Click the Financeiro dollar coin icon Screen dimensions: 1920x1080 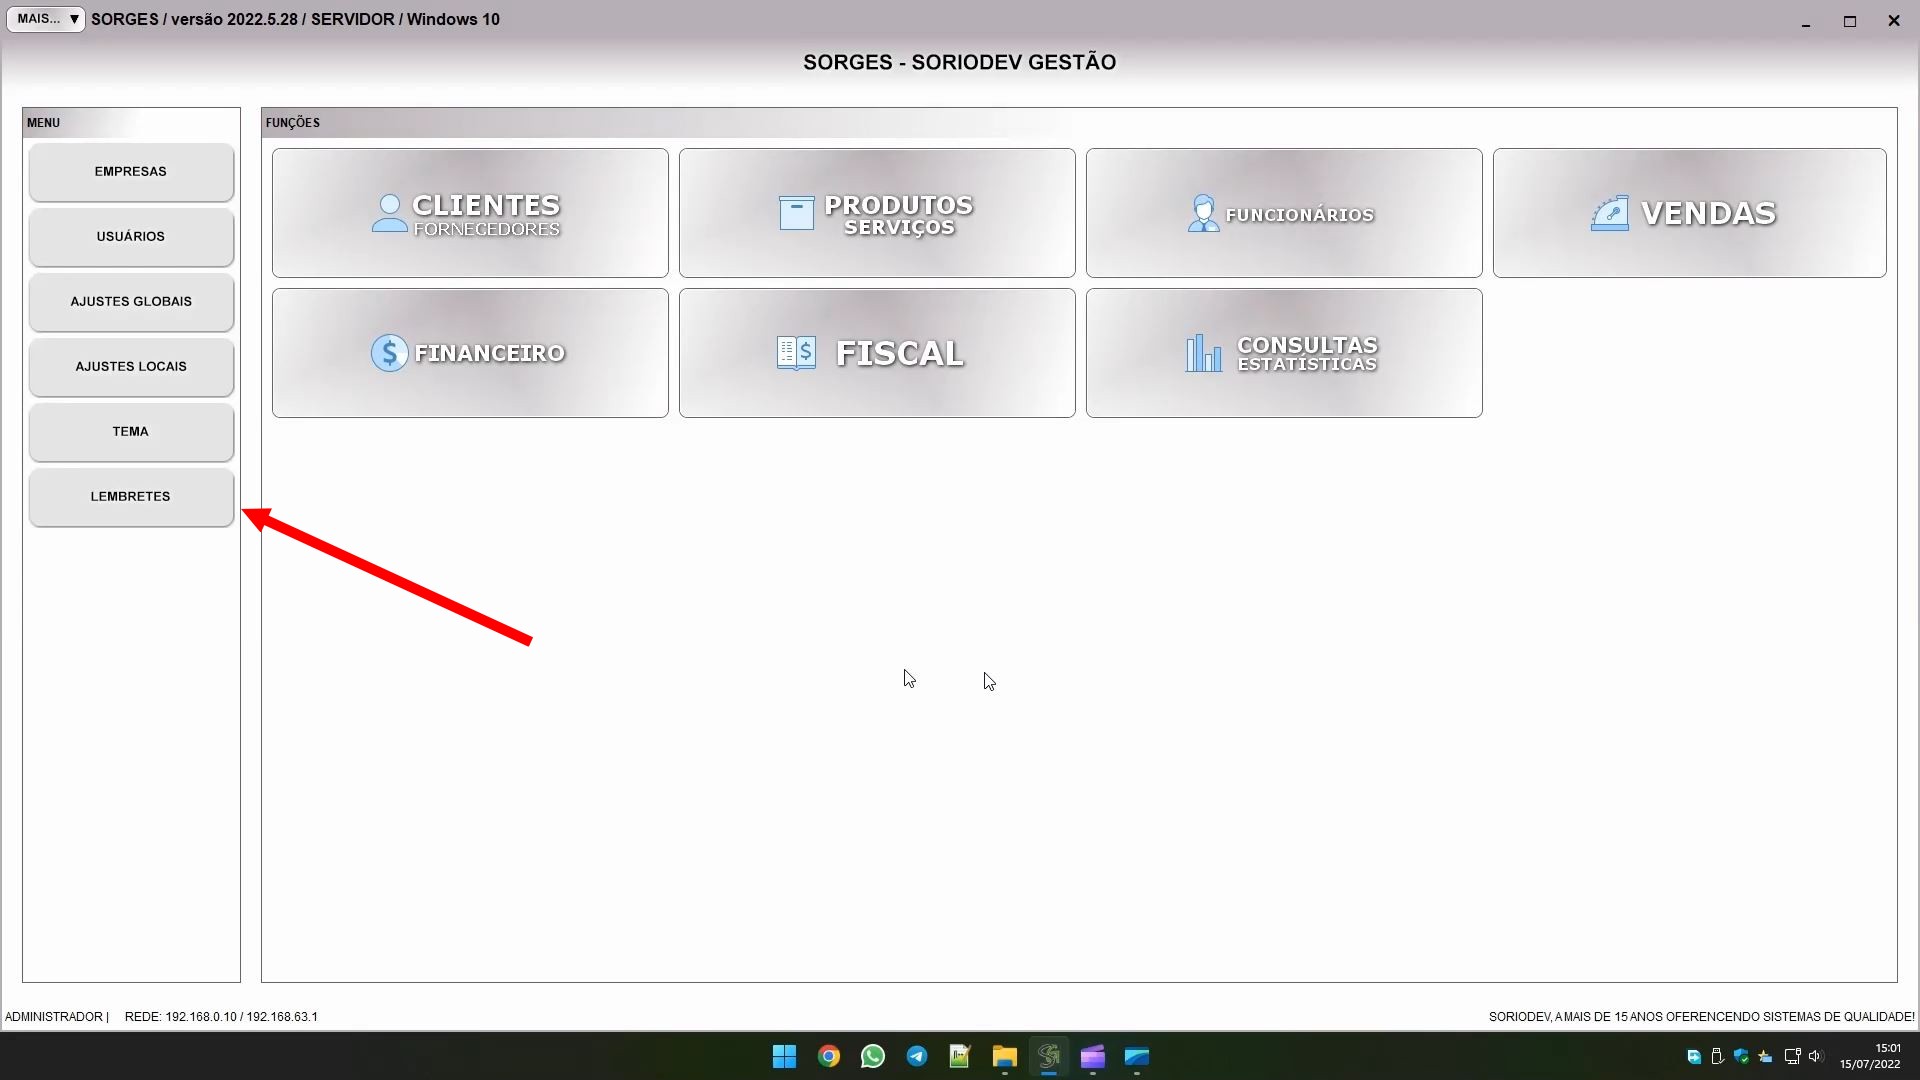pos(389,353)
